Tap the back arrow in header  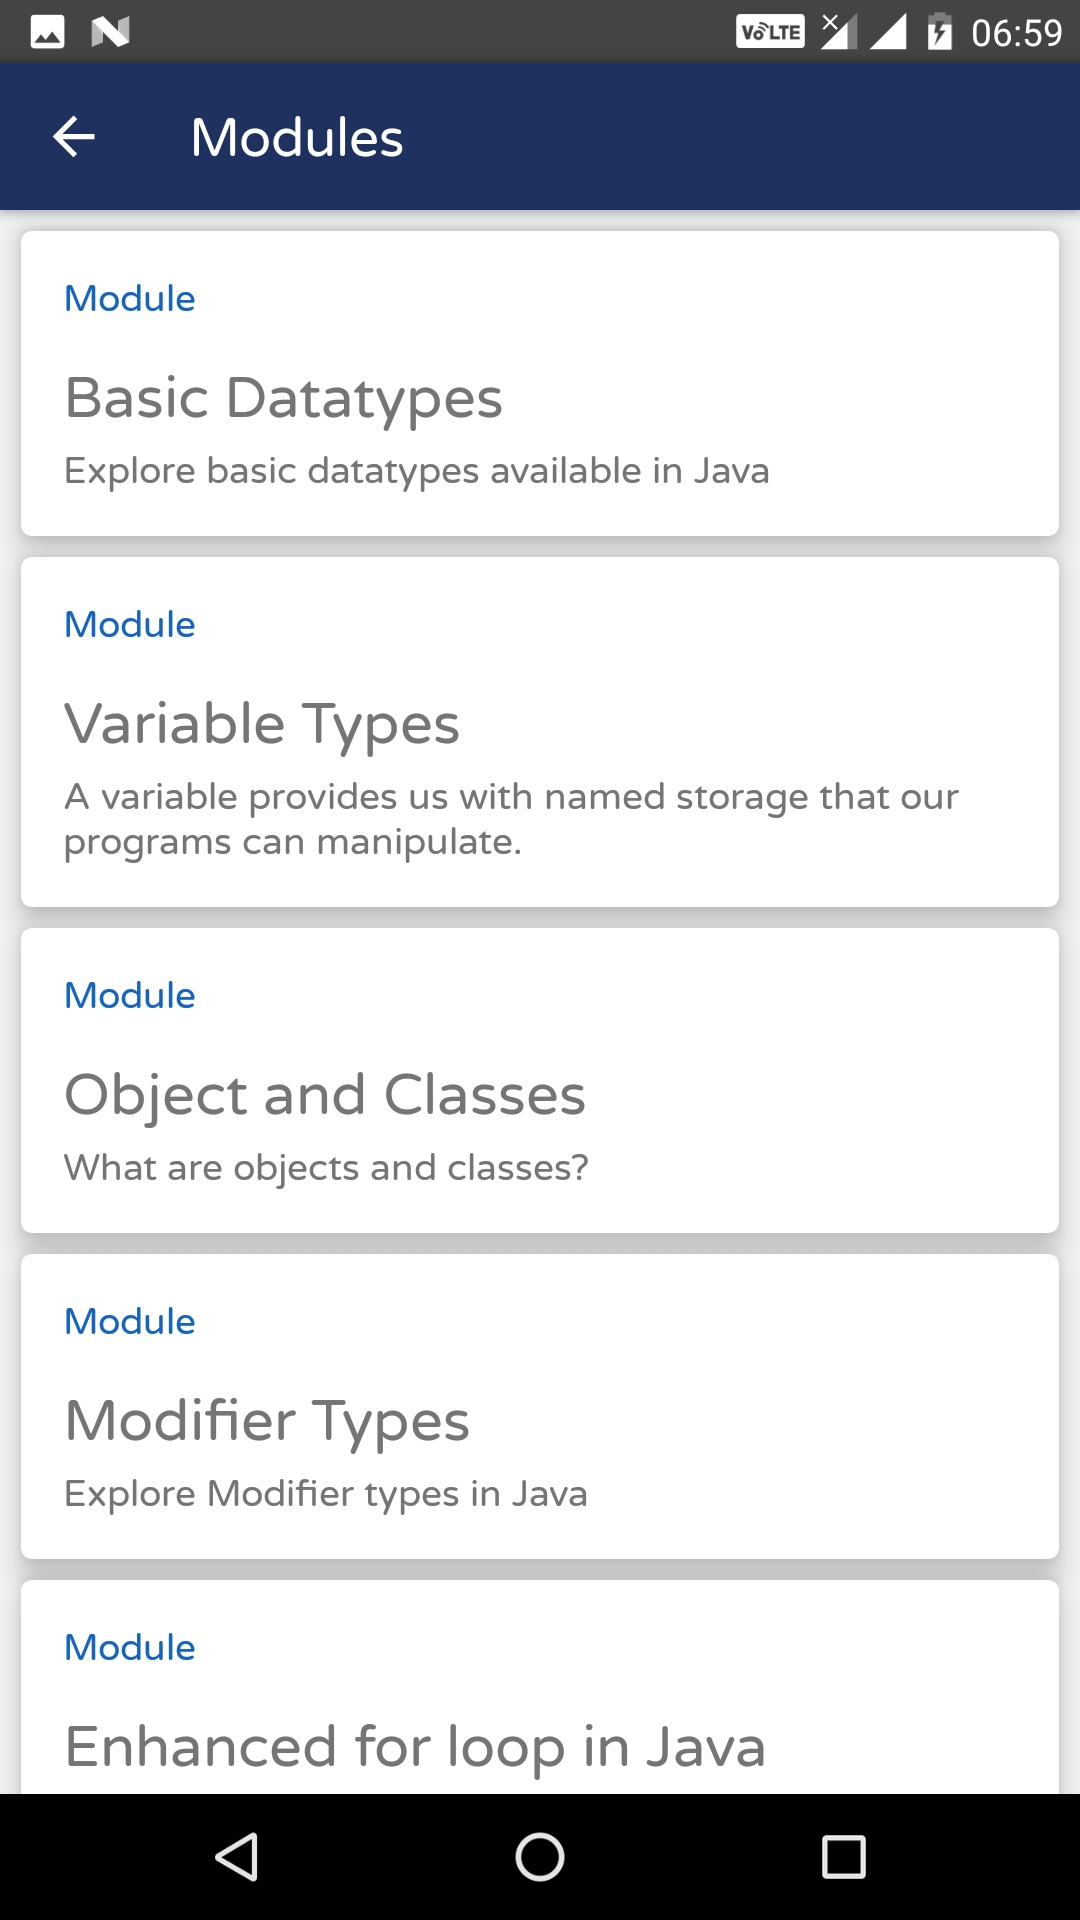74,137
